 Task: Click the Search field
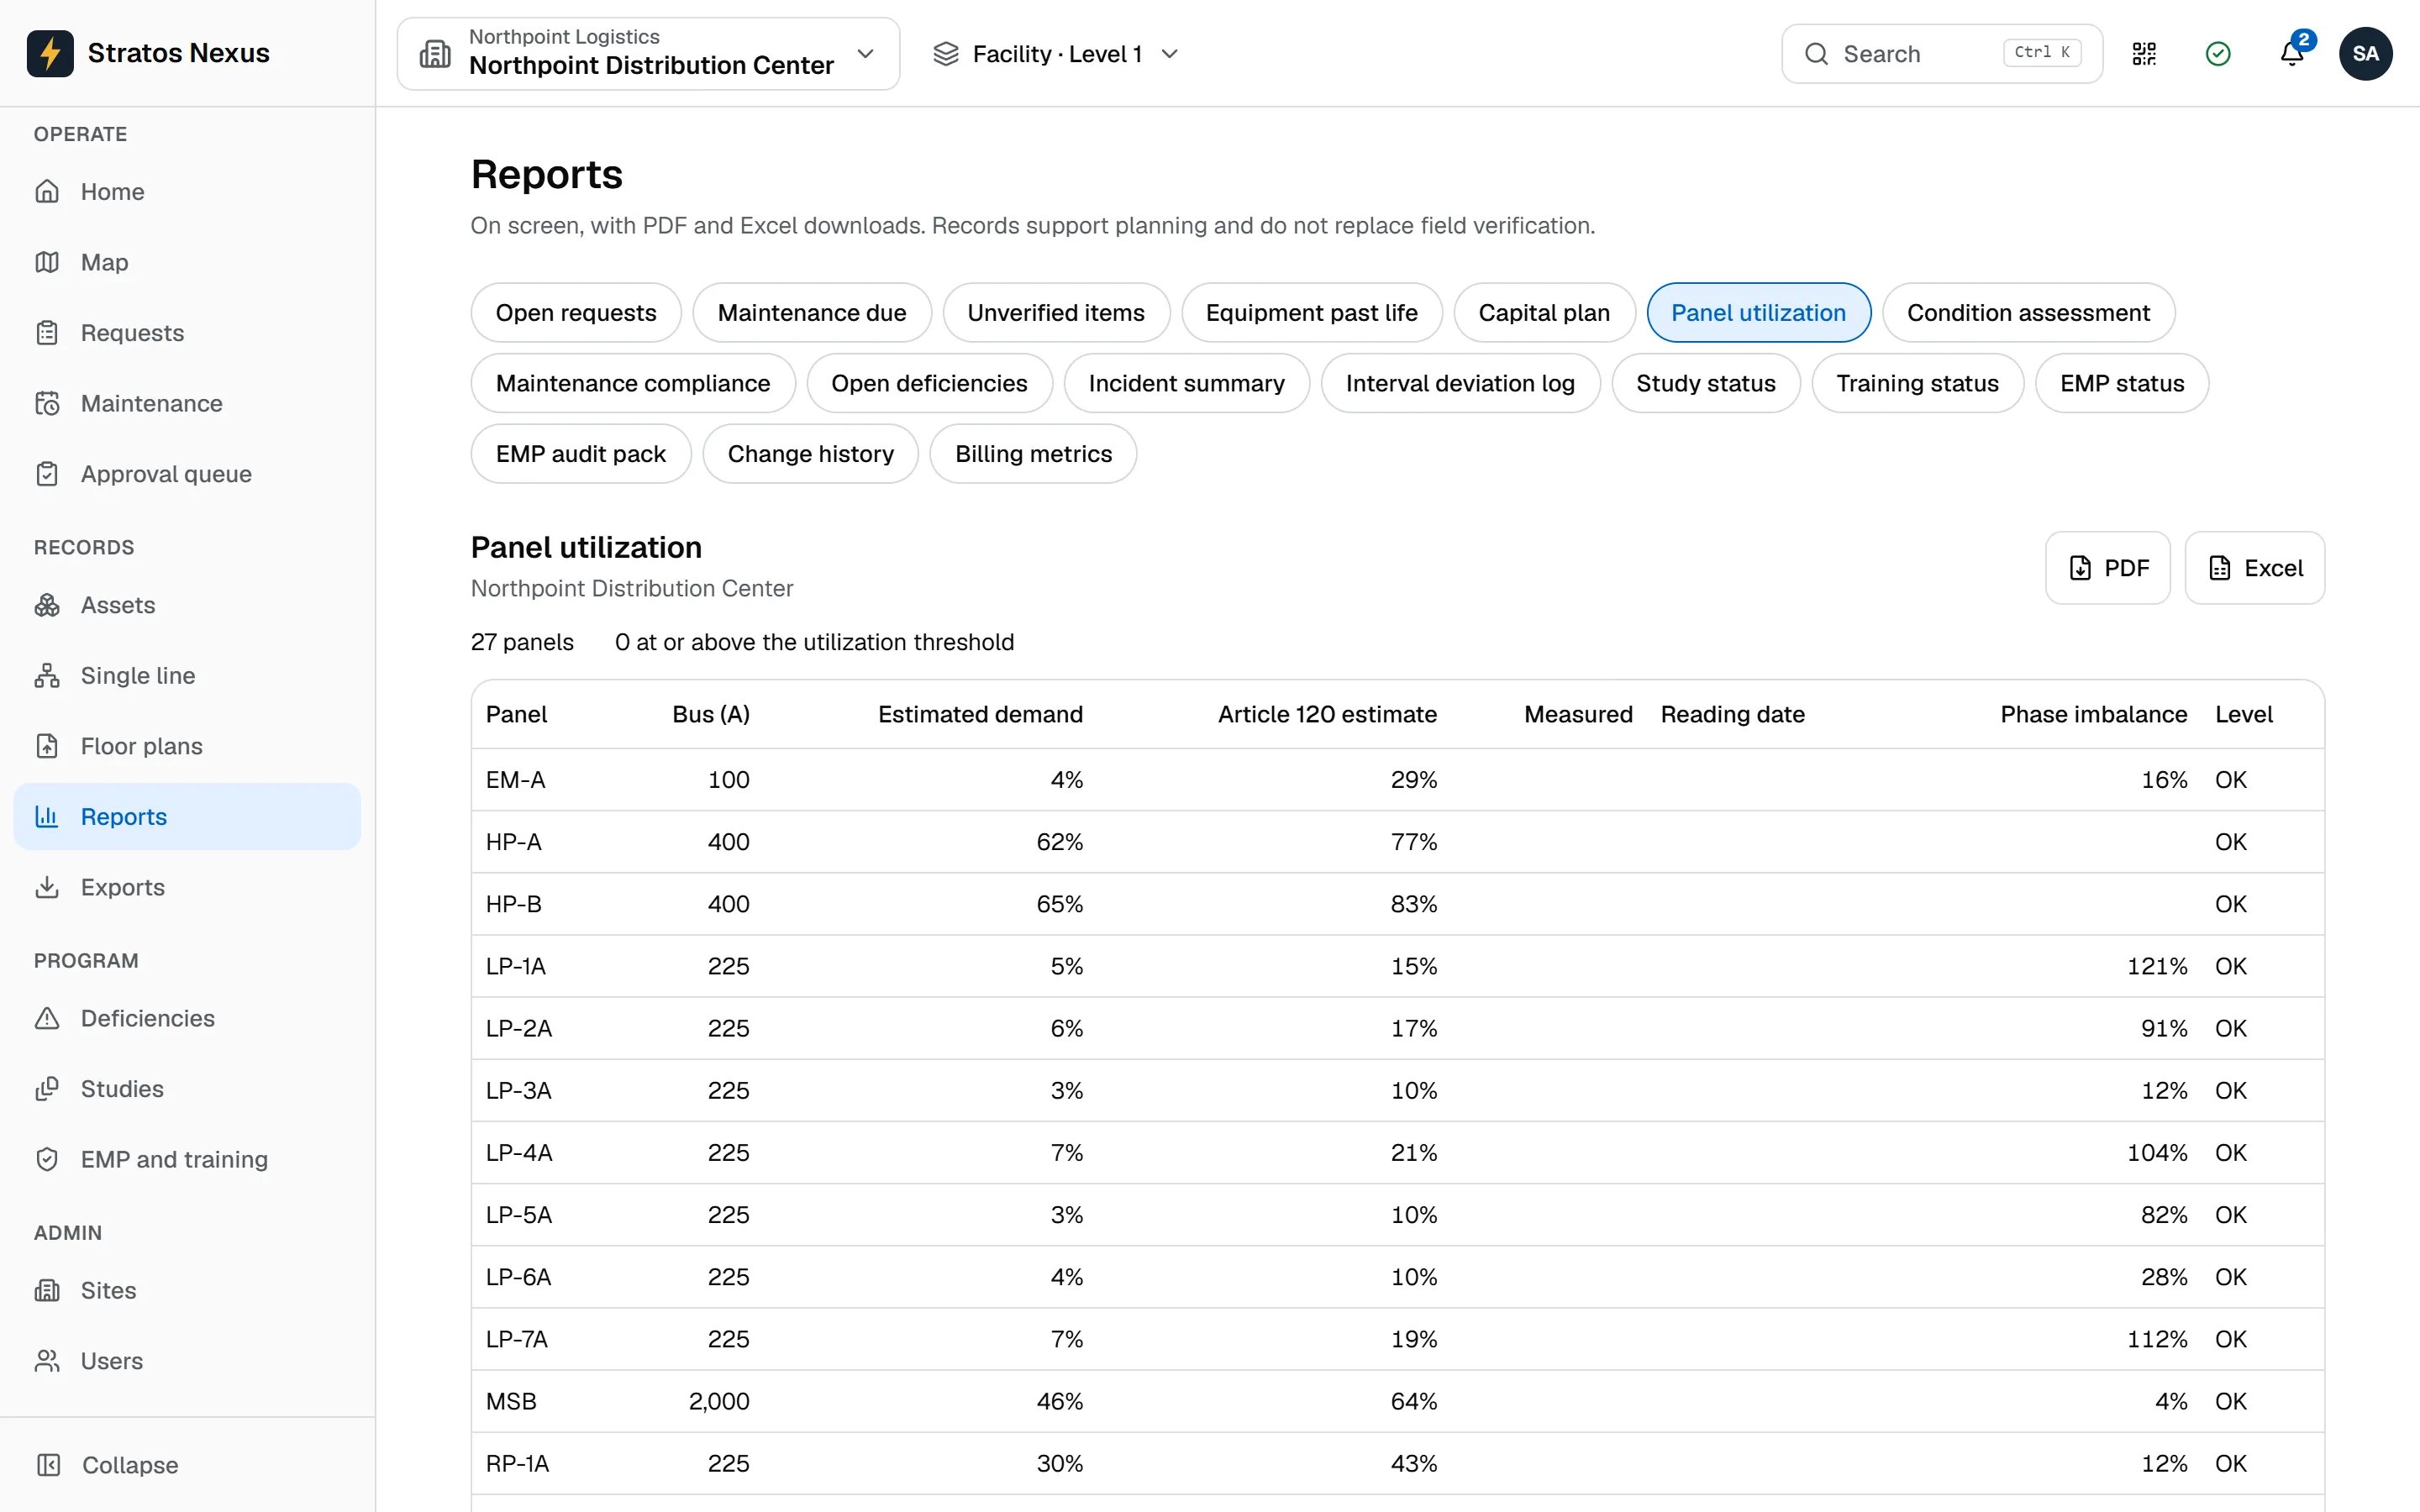[x=1942, y=53]
